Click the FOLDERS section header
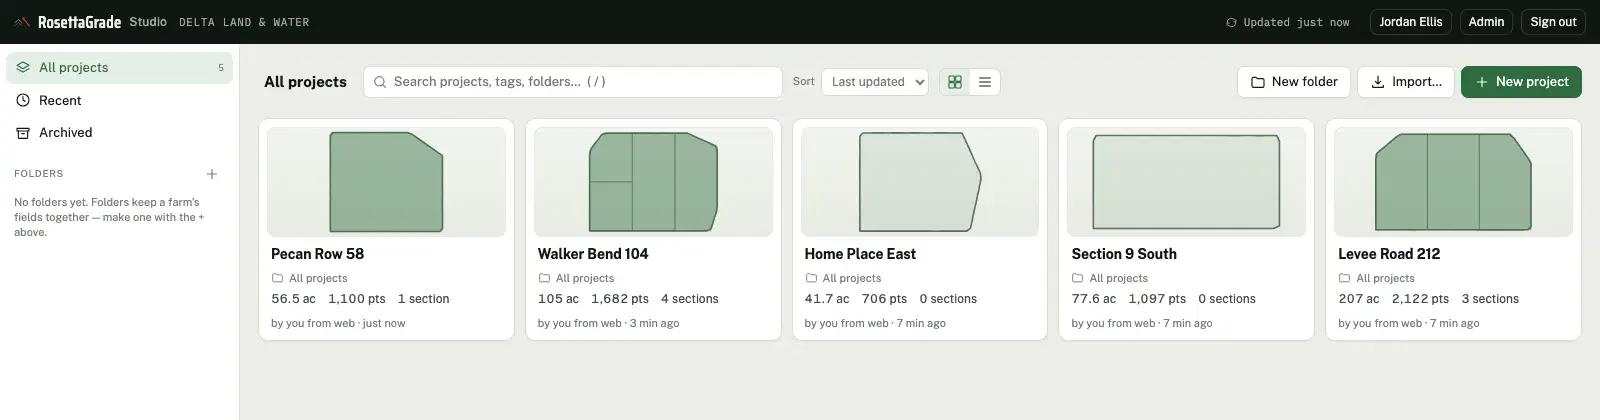The height and width of the screenshot is (420, 1600). [39, 174]
